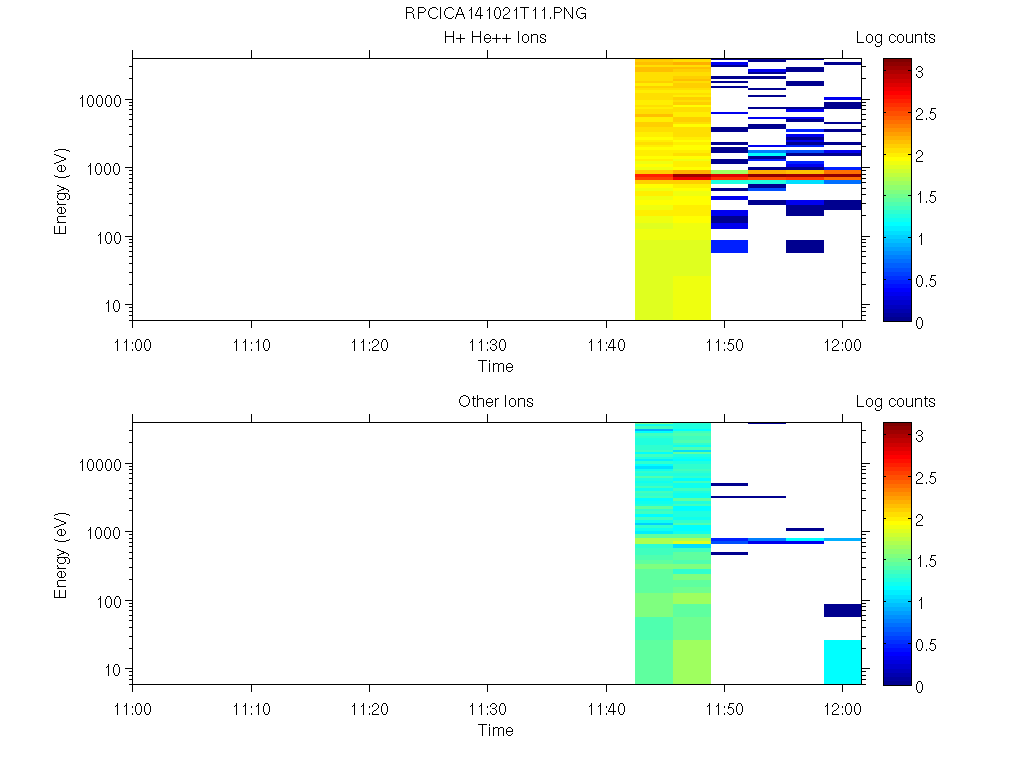The image size is (1024, 768).
Task: Click the 11:10 tick label of the top plot
Action: 251,345
